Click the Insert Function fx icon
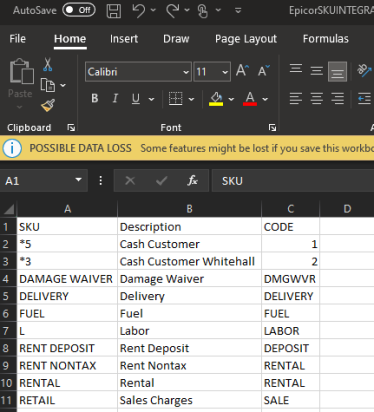 click(192, 181)
